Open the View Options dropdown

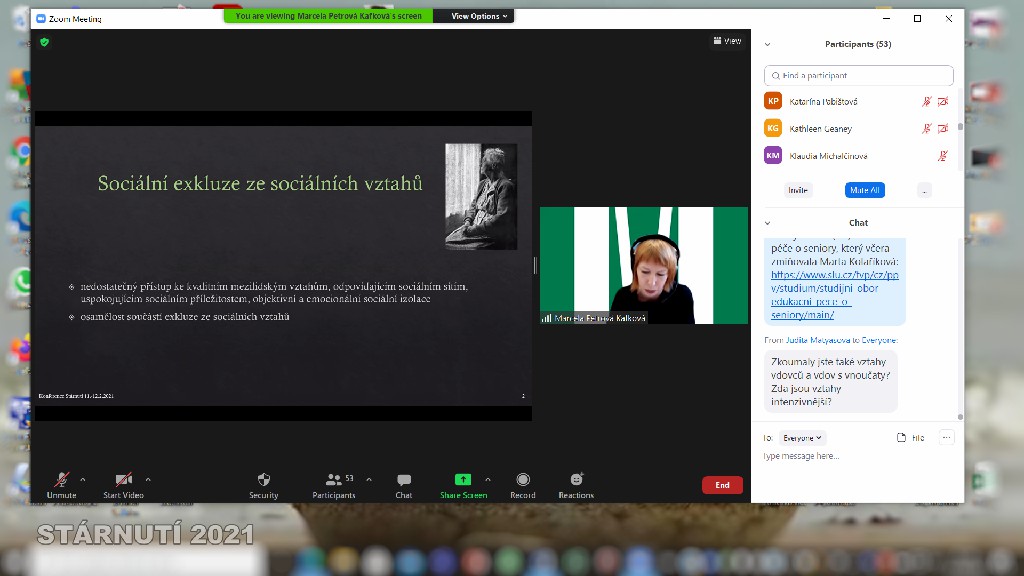[x=480, y=16]
